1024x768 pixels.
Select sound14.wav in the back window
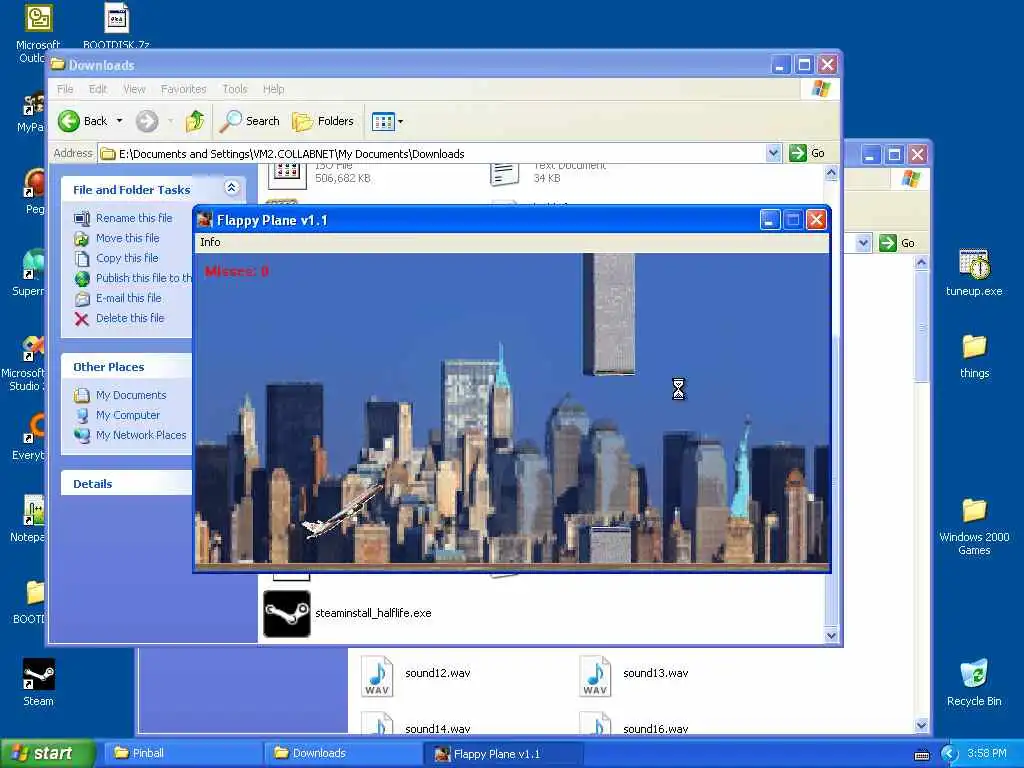(x=438, y=729)
